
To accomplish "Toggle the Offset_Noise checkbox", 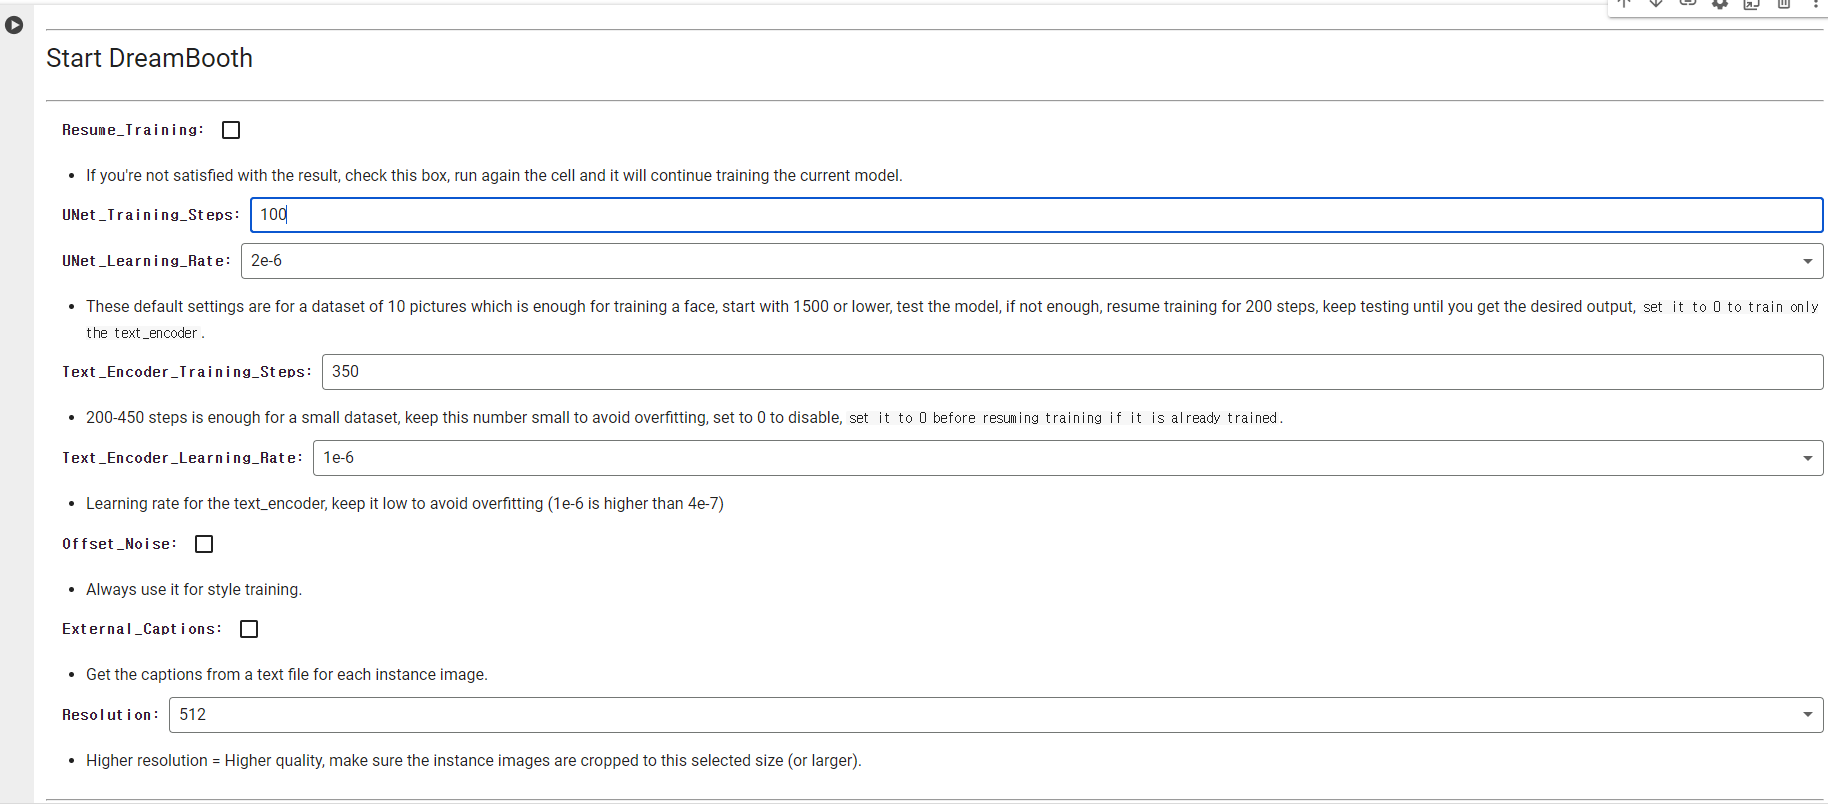I will point(204,544).
